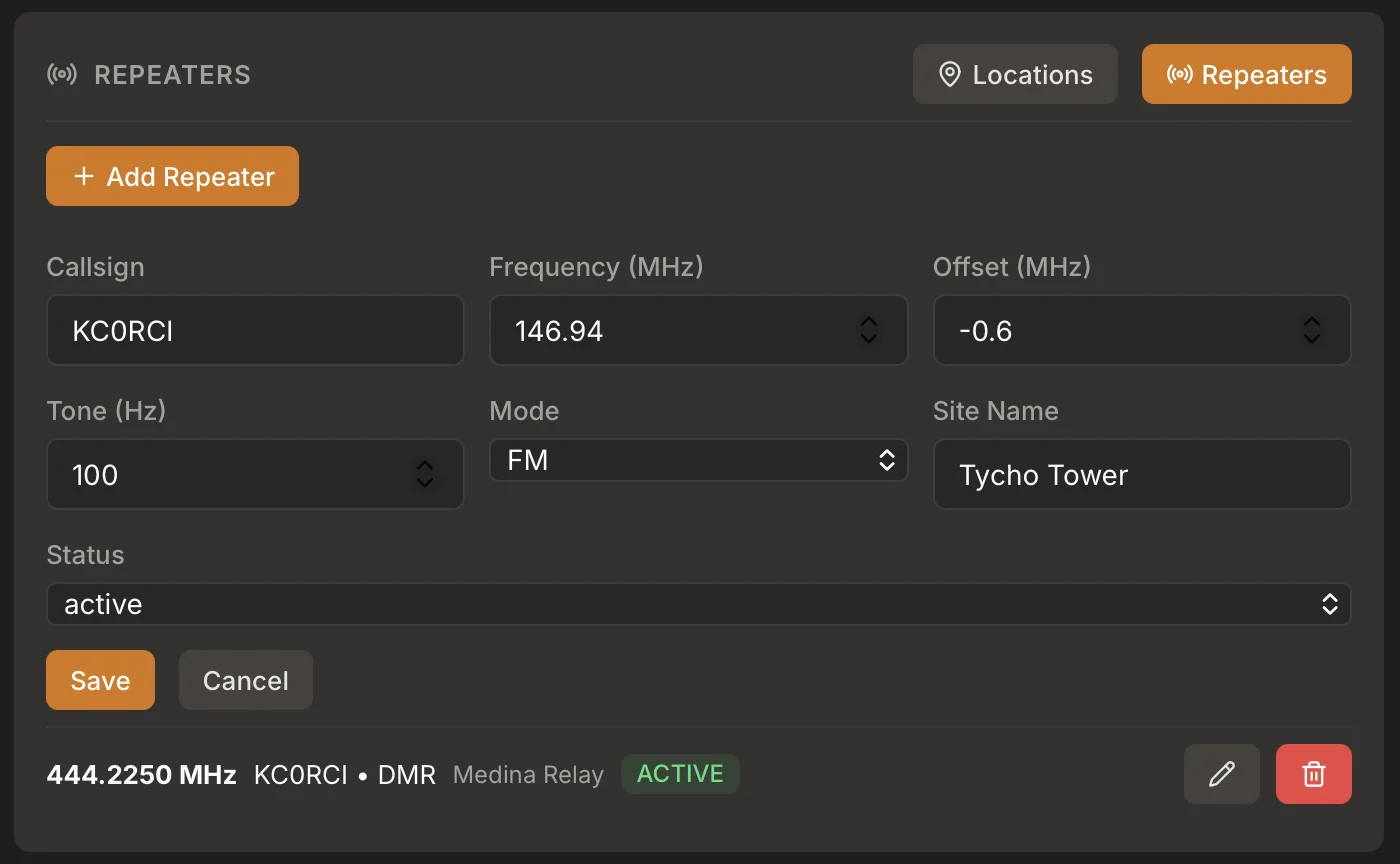The height and width of the screenshot is (864, 1400).
Task: Focus the Callsign input field
Action: [x=255, y=330]
